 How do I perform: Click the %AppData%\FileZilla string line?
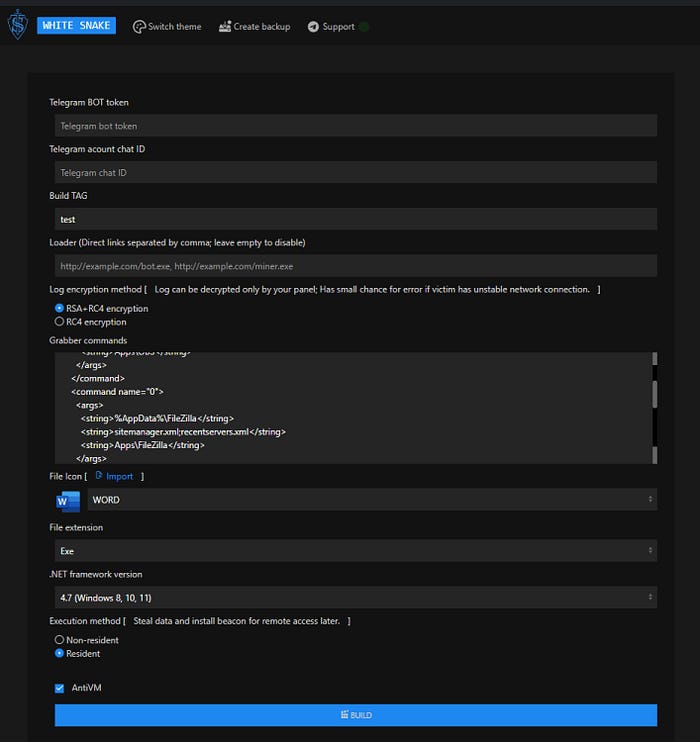point(157,418)
